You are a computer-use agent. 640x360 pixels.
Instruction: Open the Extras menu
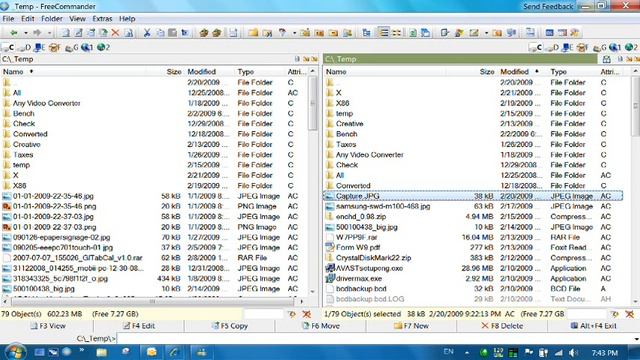click(x=102, y=19)
